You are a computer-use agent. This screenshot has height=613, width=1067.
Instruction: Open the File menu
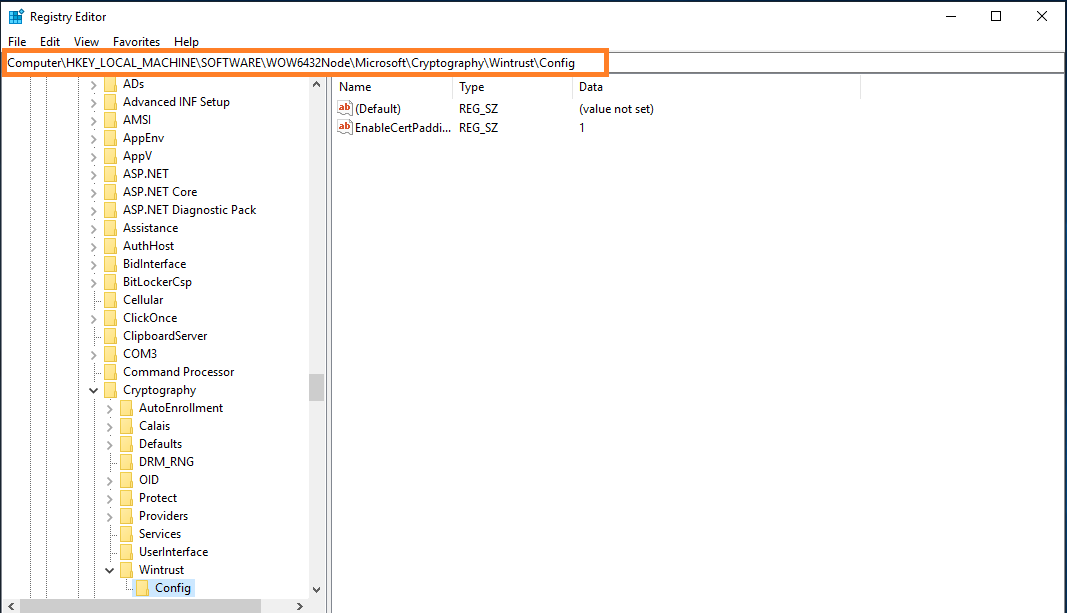pyautogui.click(x=17, y=42)
